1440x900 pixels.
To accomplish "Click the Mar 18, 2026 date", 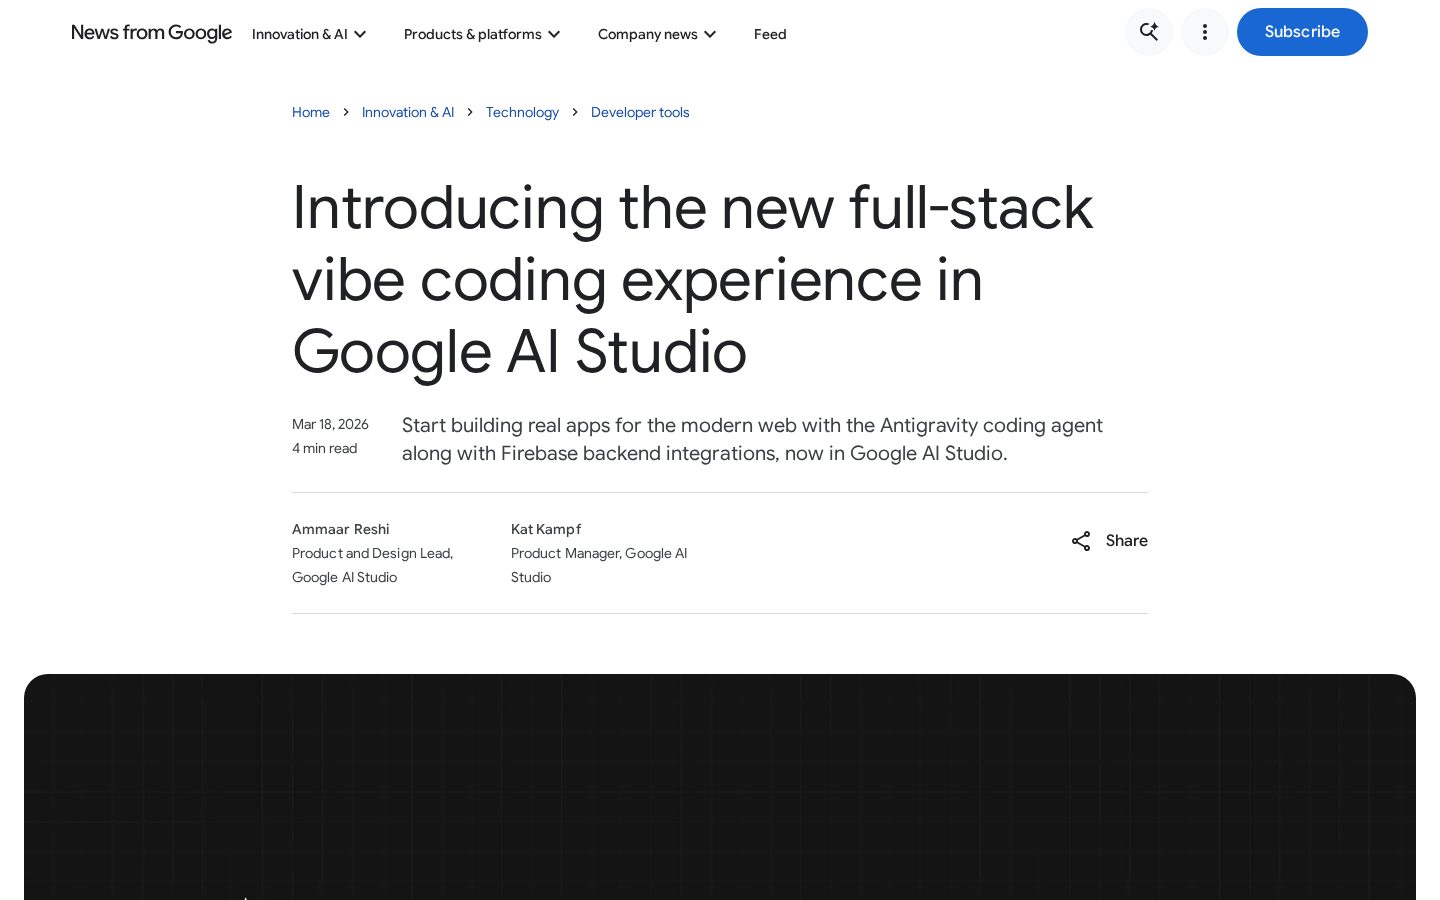I will [x=330, y=424].
